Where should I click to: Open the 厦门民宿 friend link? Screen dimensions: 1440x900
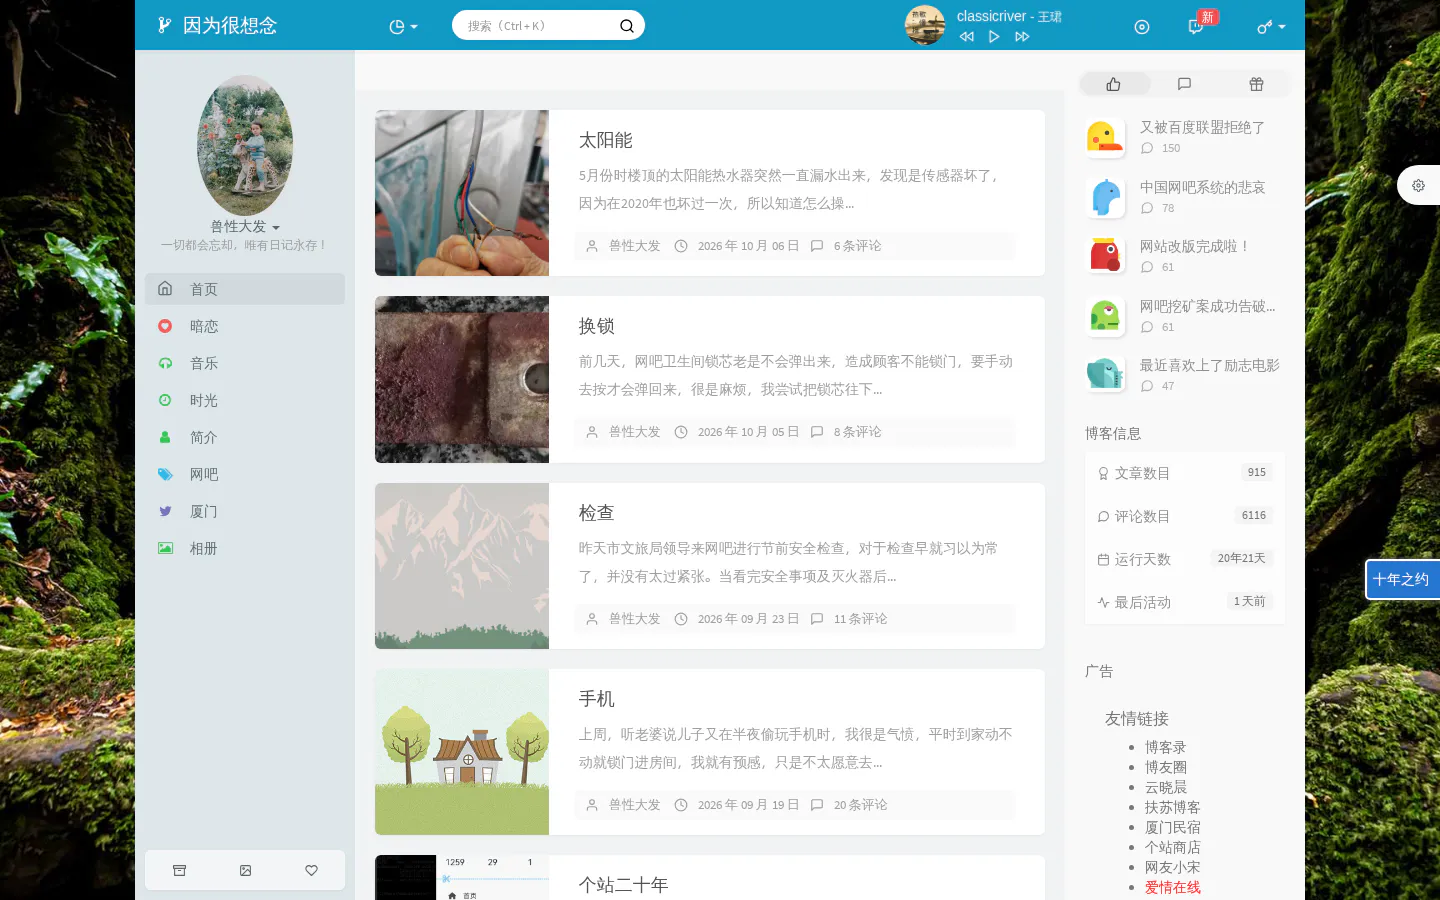pyautogui.click(x=1173, y=827)
